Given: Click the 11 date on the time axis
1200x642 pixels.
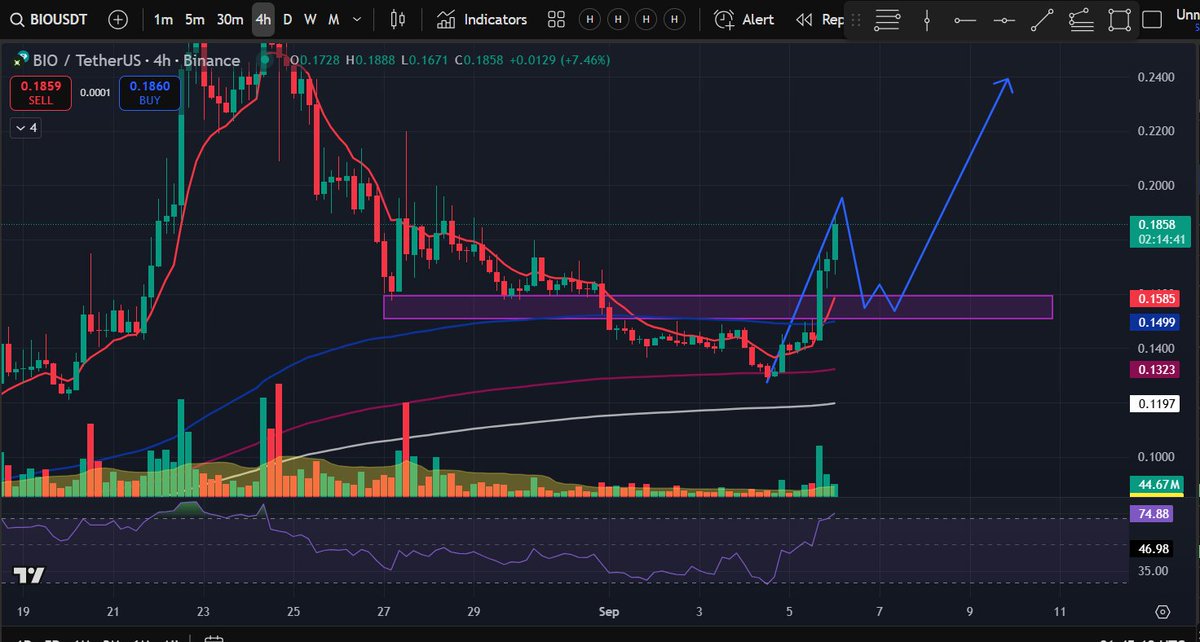Looking at the screenshot, I should point(1059,611).
